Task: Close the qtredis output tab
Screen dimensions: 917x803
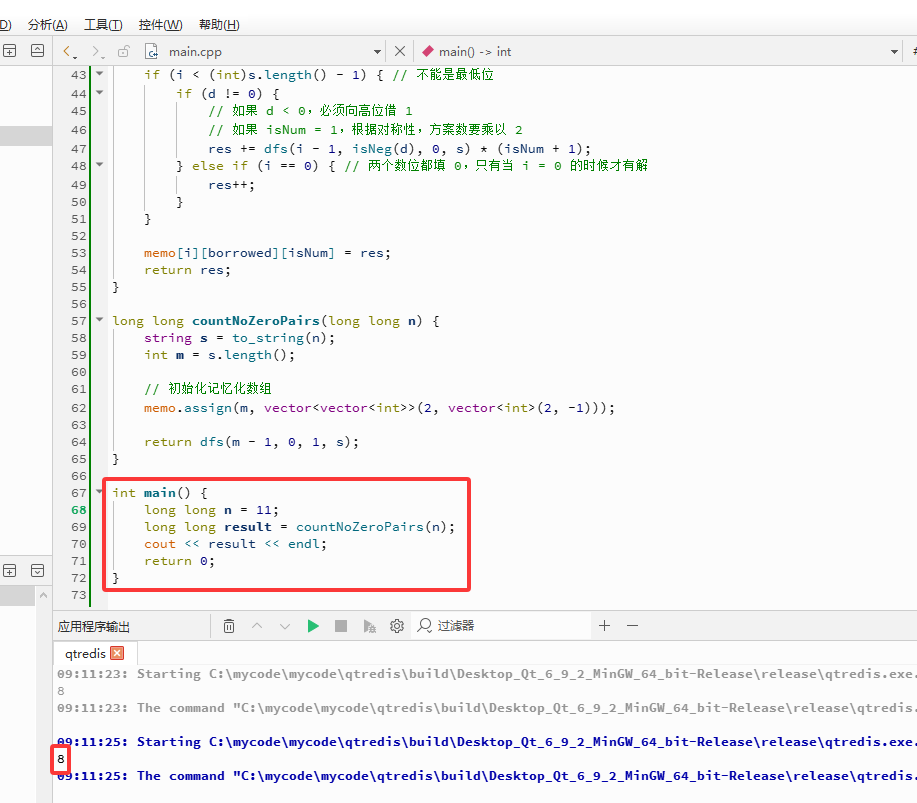Action: click(x=118, y=653)
